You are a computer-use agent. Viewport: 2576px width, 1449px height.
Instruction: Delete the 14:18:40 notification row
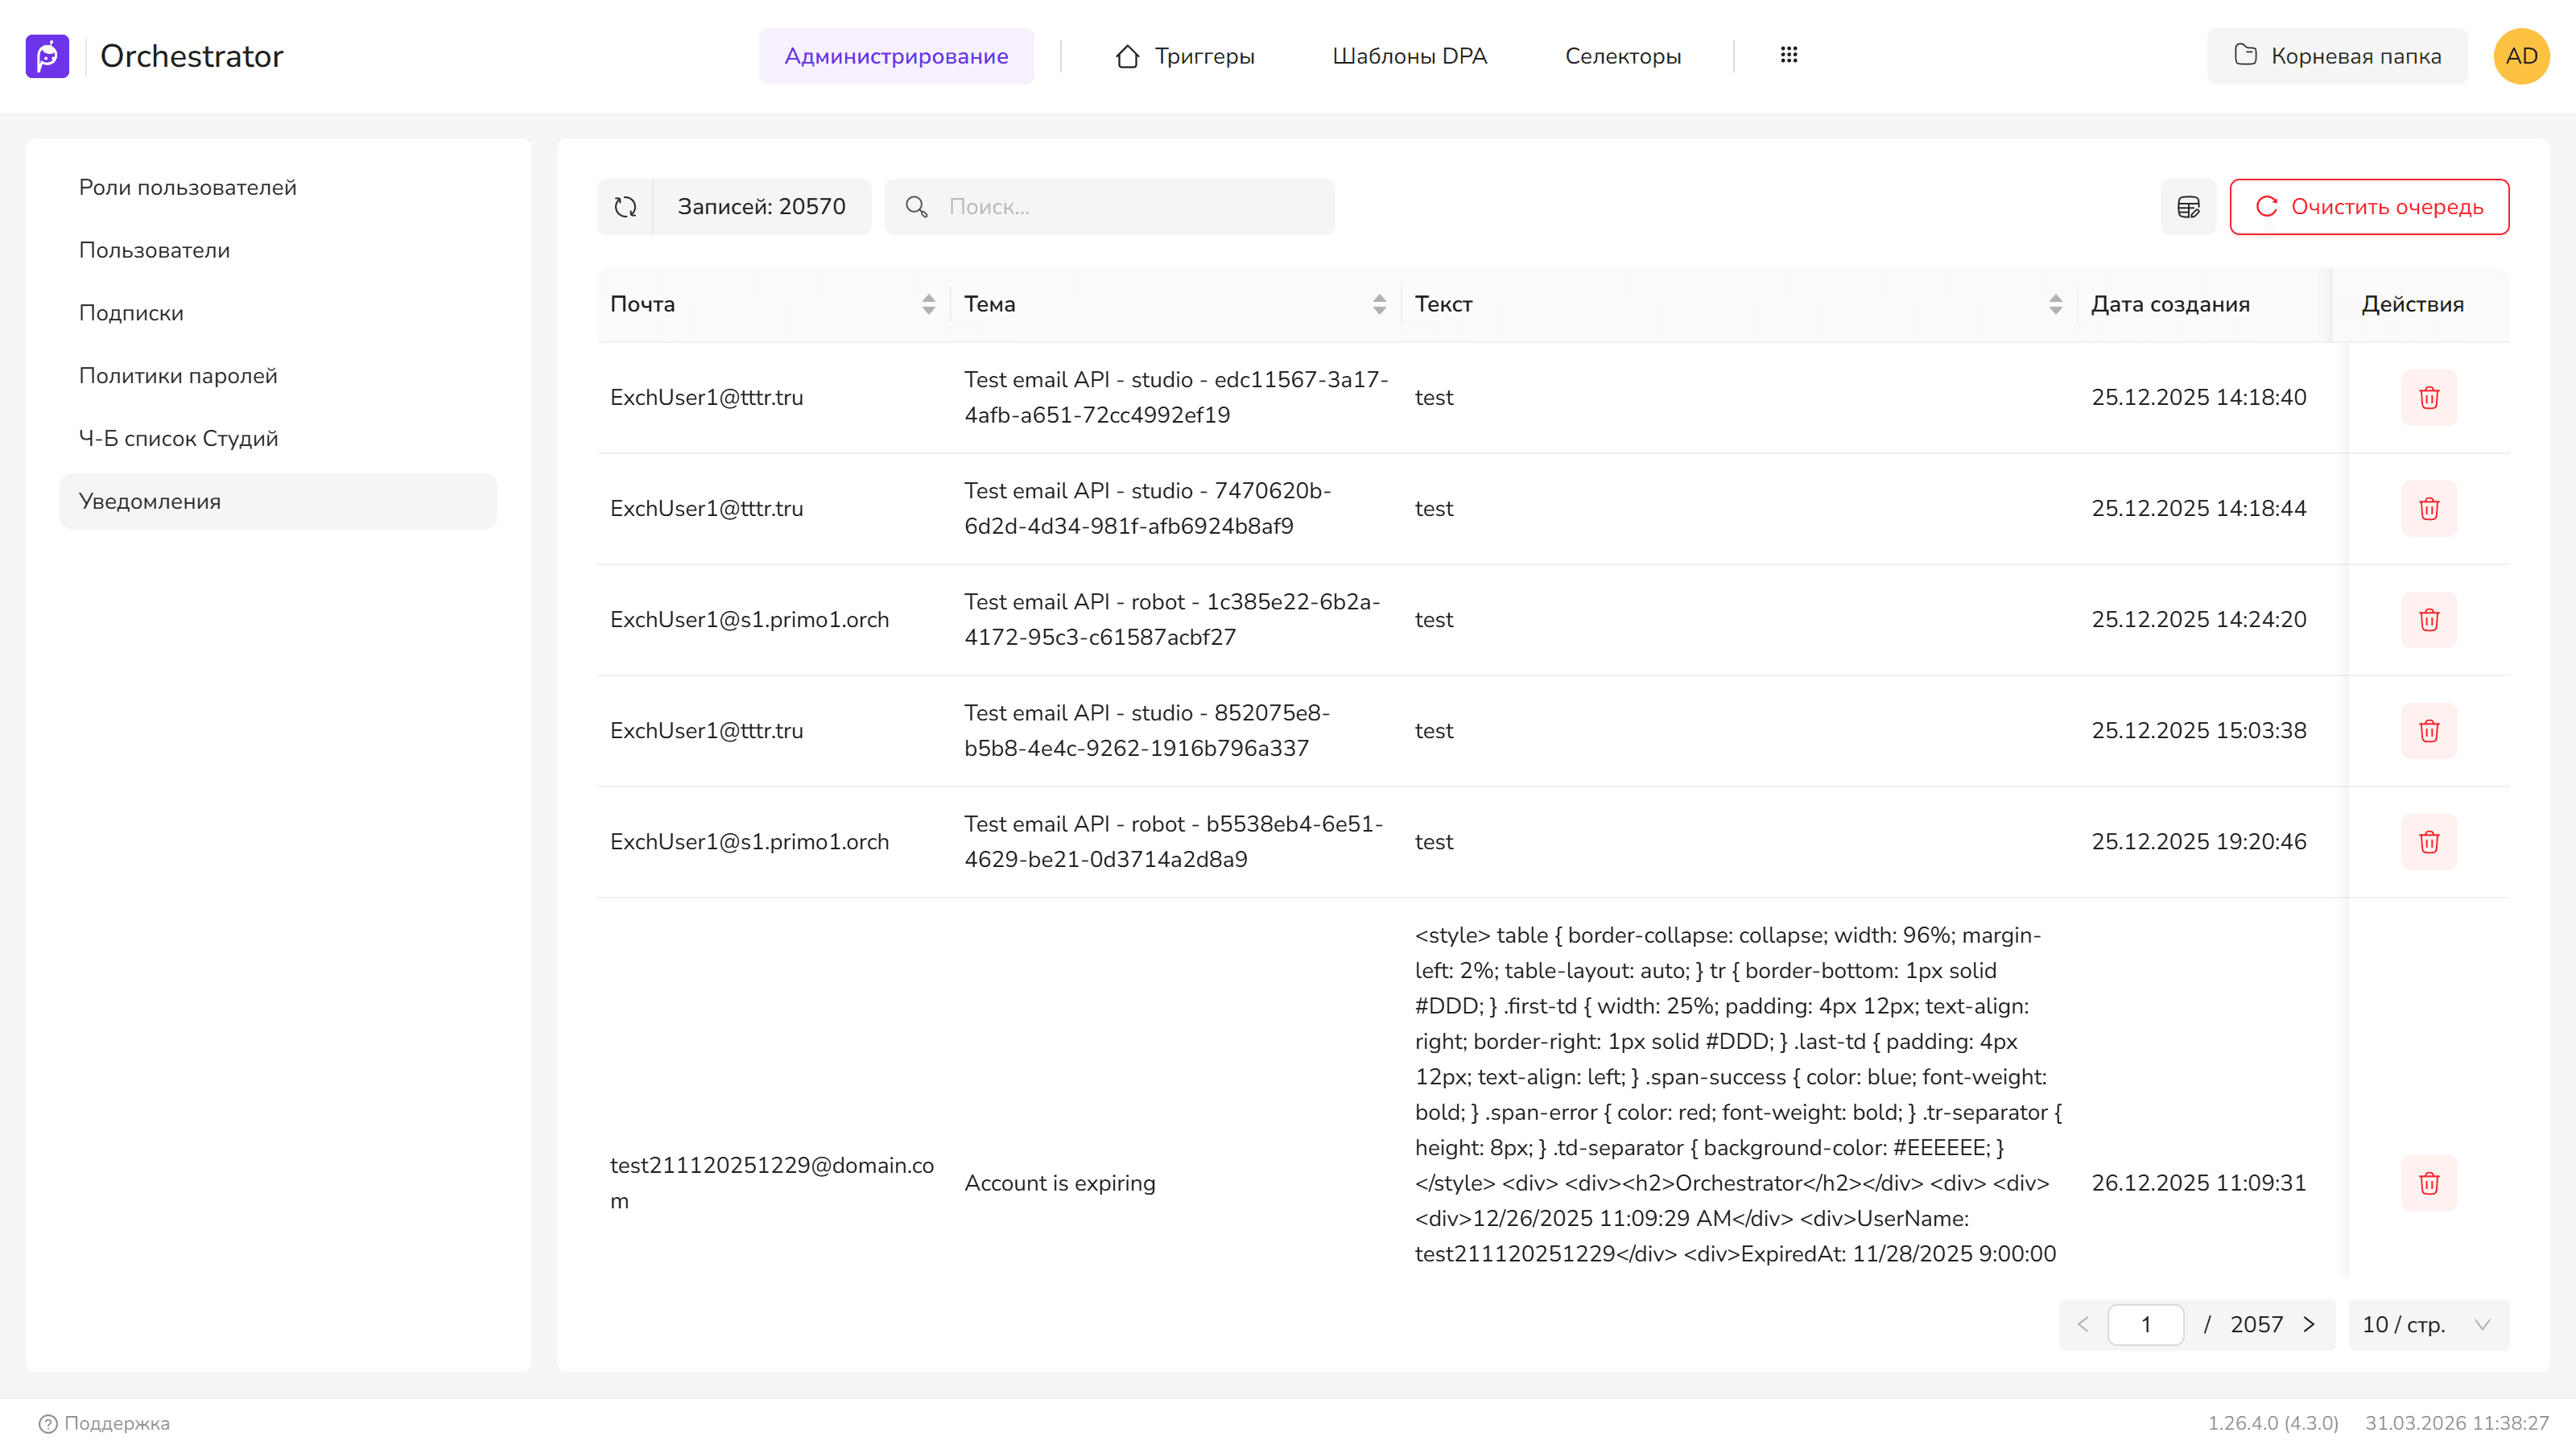2429,398
